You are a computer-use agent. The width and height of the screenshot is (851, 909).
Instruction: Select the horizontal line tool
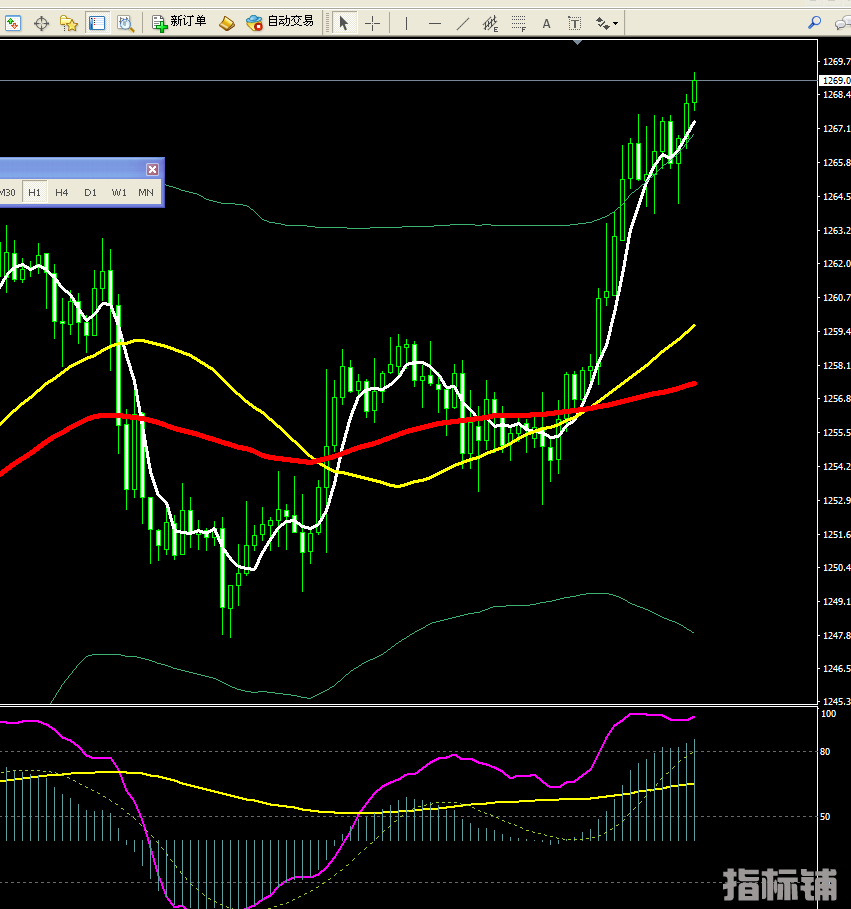point(434,22)
